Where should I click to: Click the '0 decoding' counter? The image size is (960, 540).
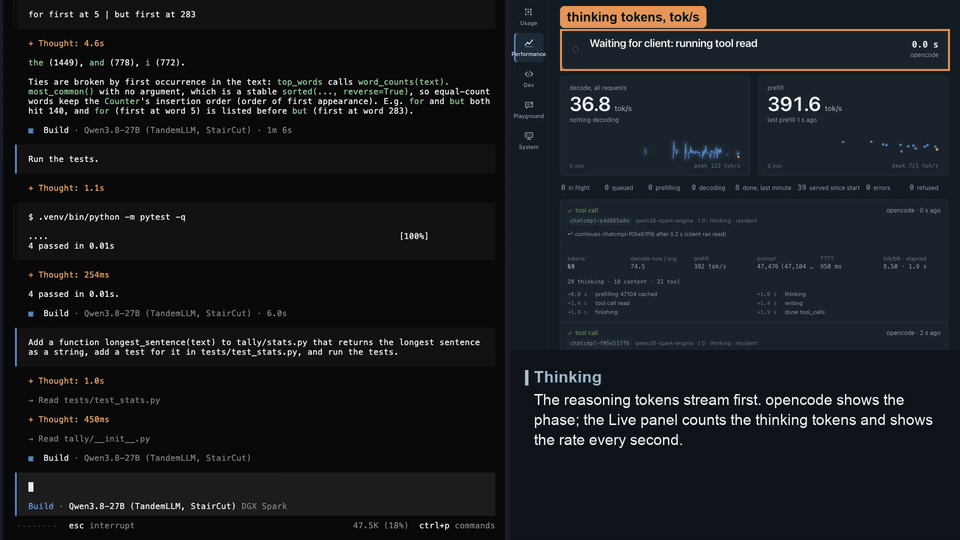click(x=708, y=188)
